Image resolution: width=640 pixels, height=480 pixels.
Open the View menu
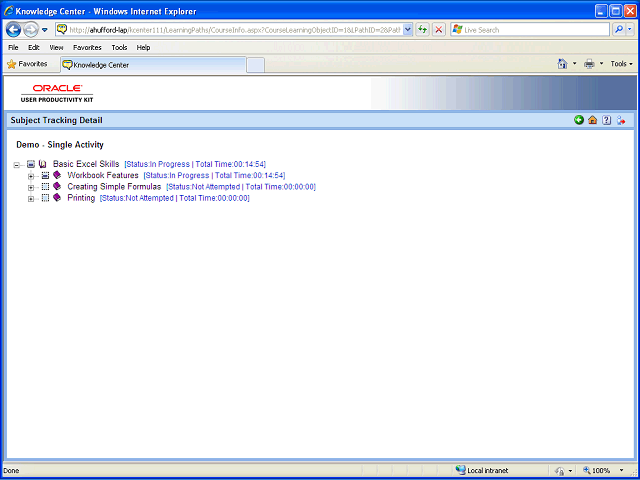[x=56, y=47]
